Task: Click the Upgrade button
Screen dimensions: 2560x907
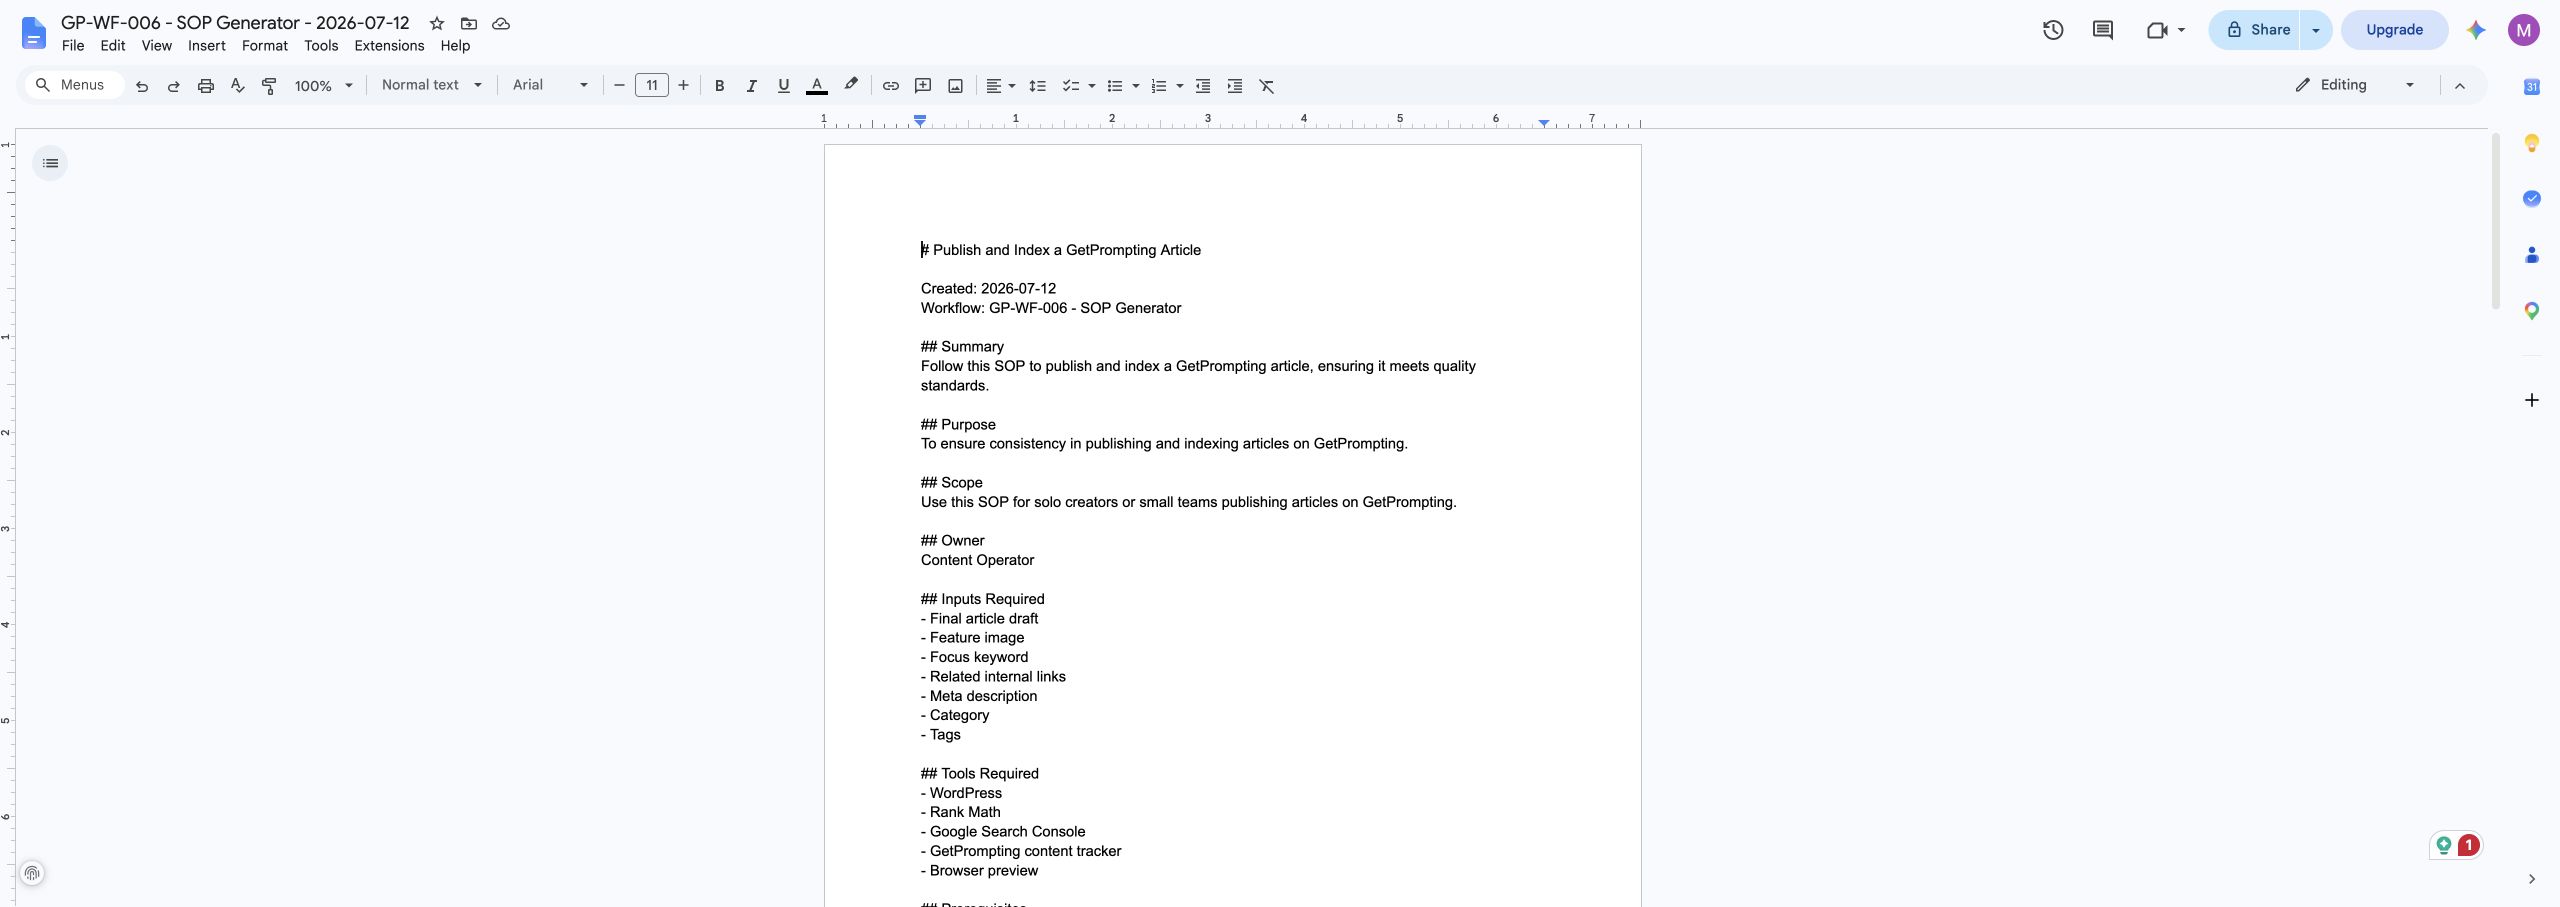Action: pos(2394,30)
